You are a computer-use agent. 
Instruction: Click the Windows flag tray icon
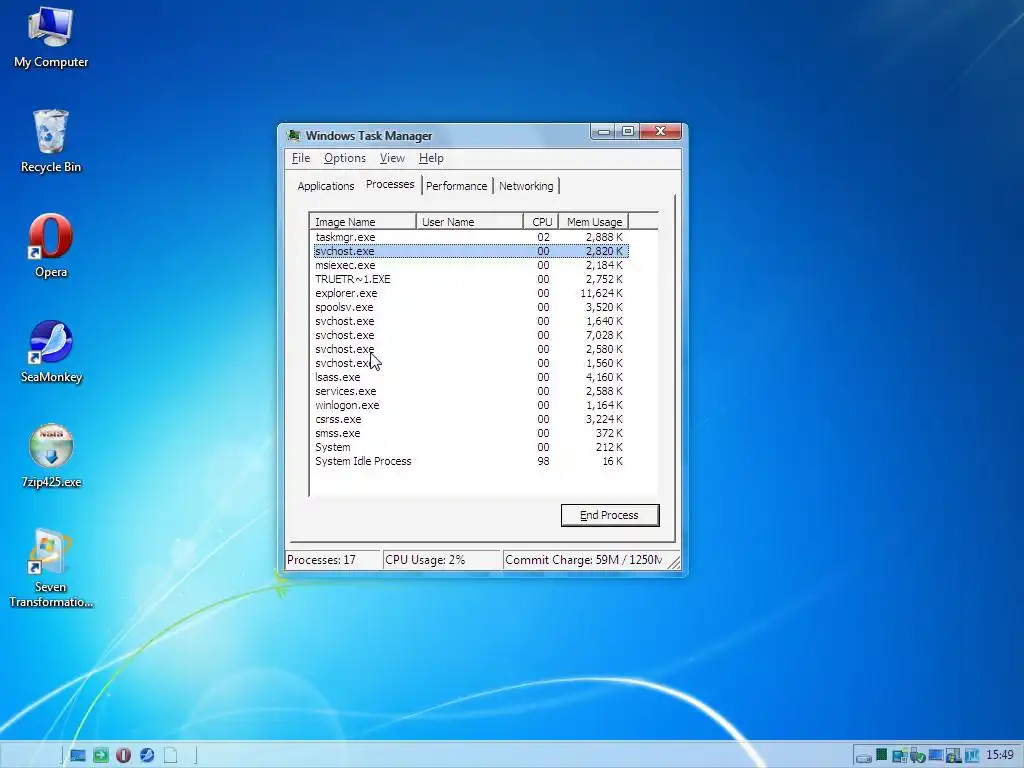point(953,756)
